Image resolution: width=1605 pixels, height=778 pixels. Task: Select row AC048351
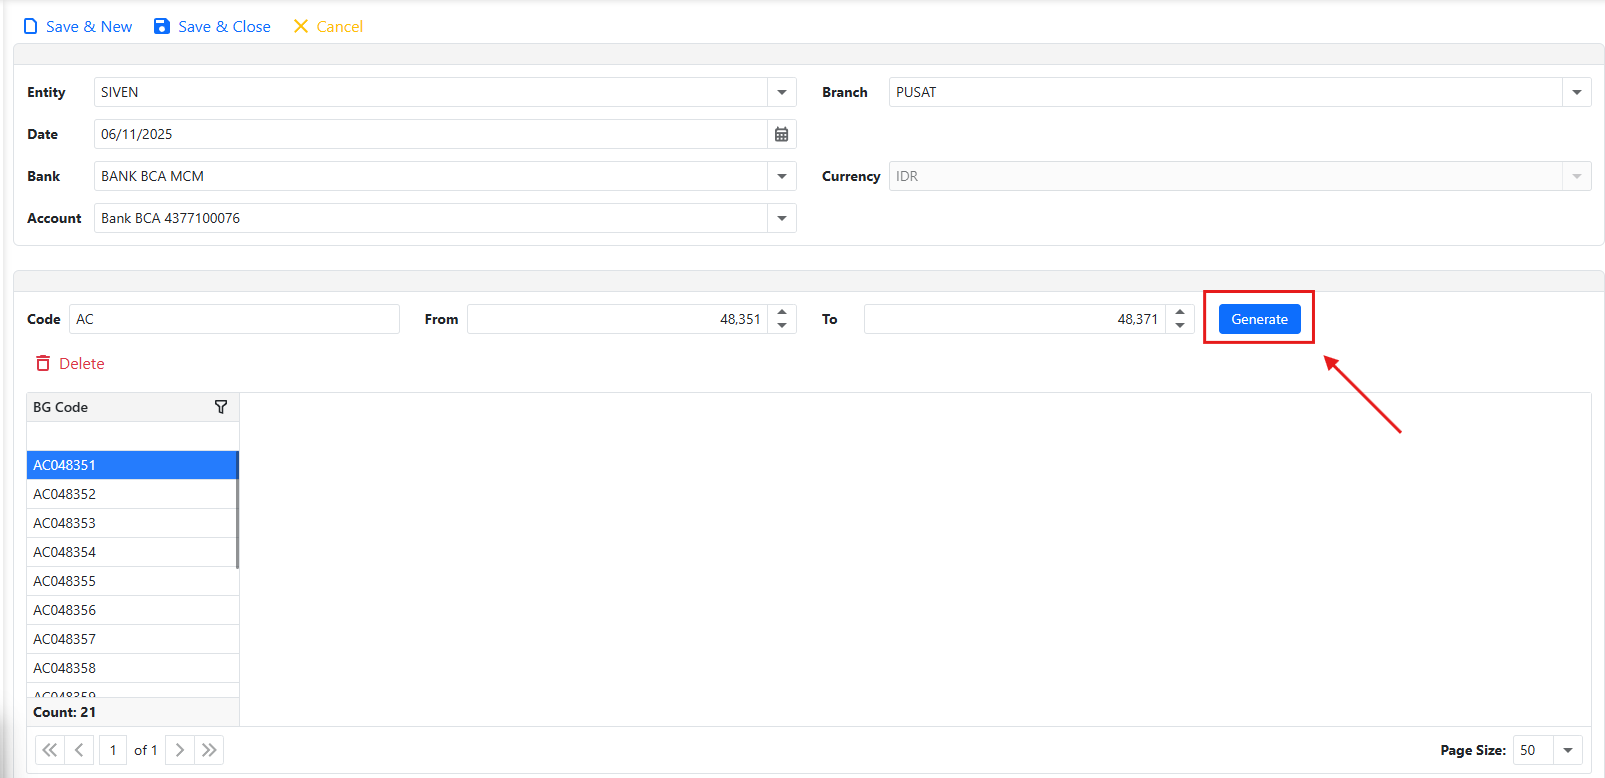(x=132, y=465)
